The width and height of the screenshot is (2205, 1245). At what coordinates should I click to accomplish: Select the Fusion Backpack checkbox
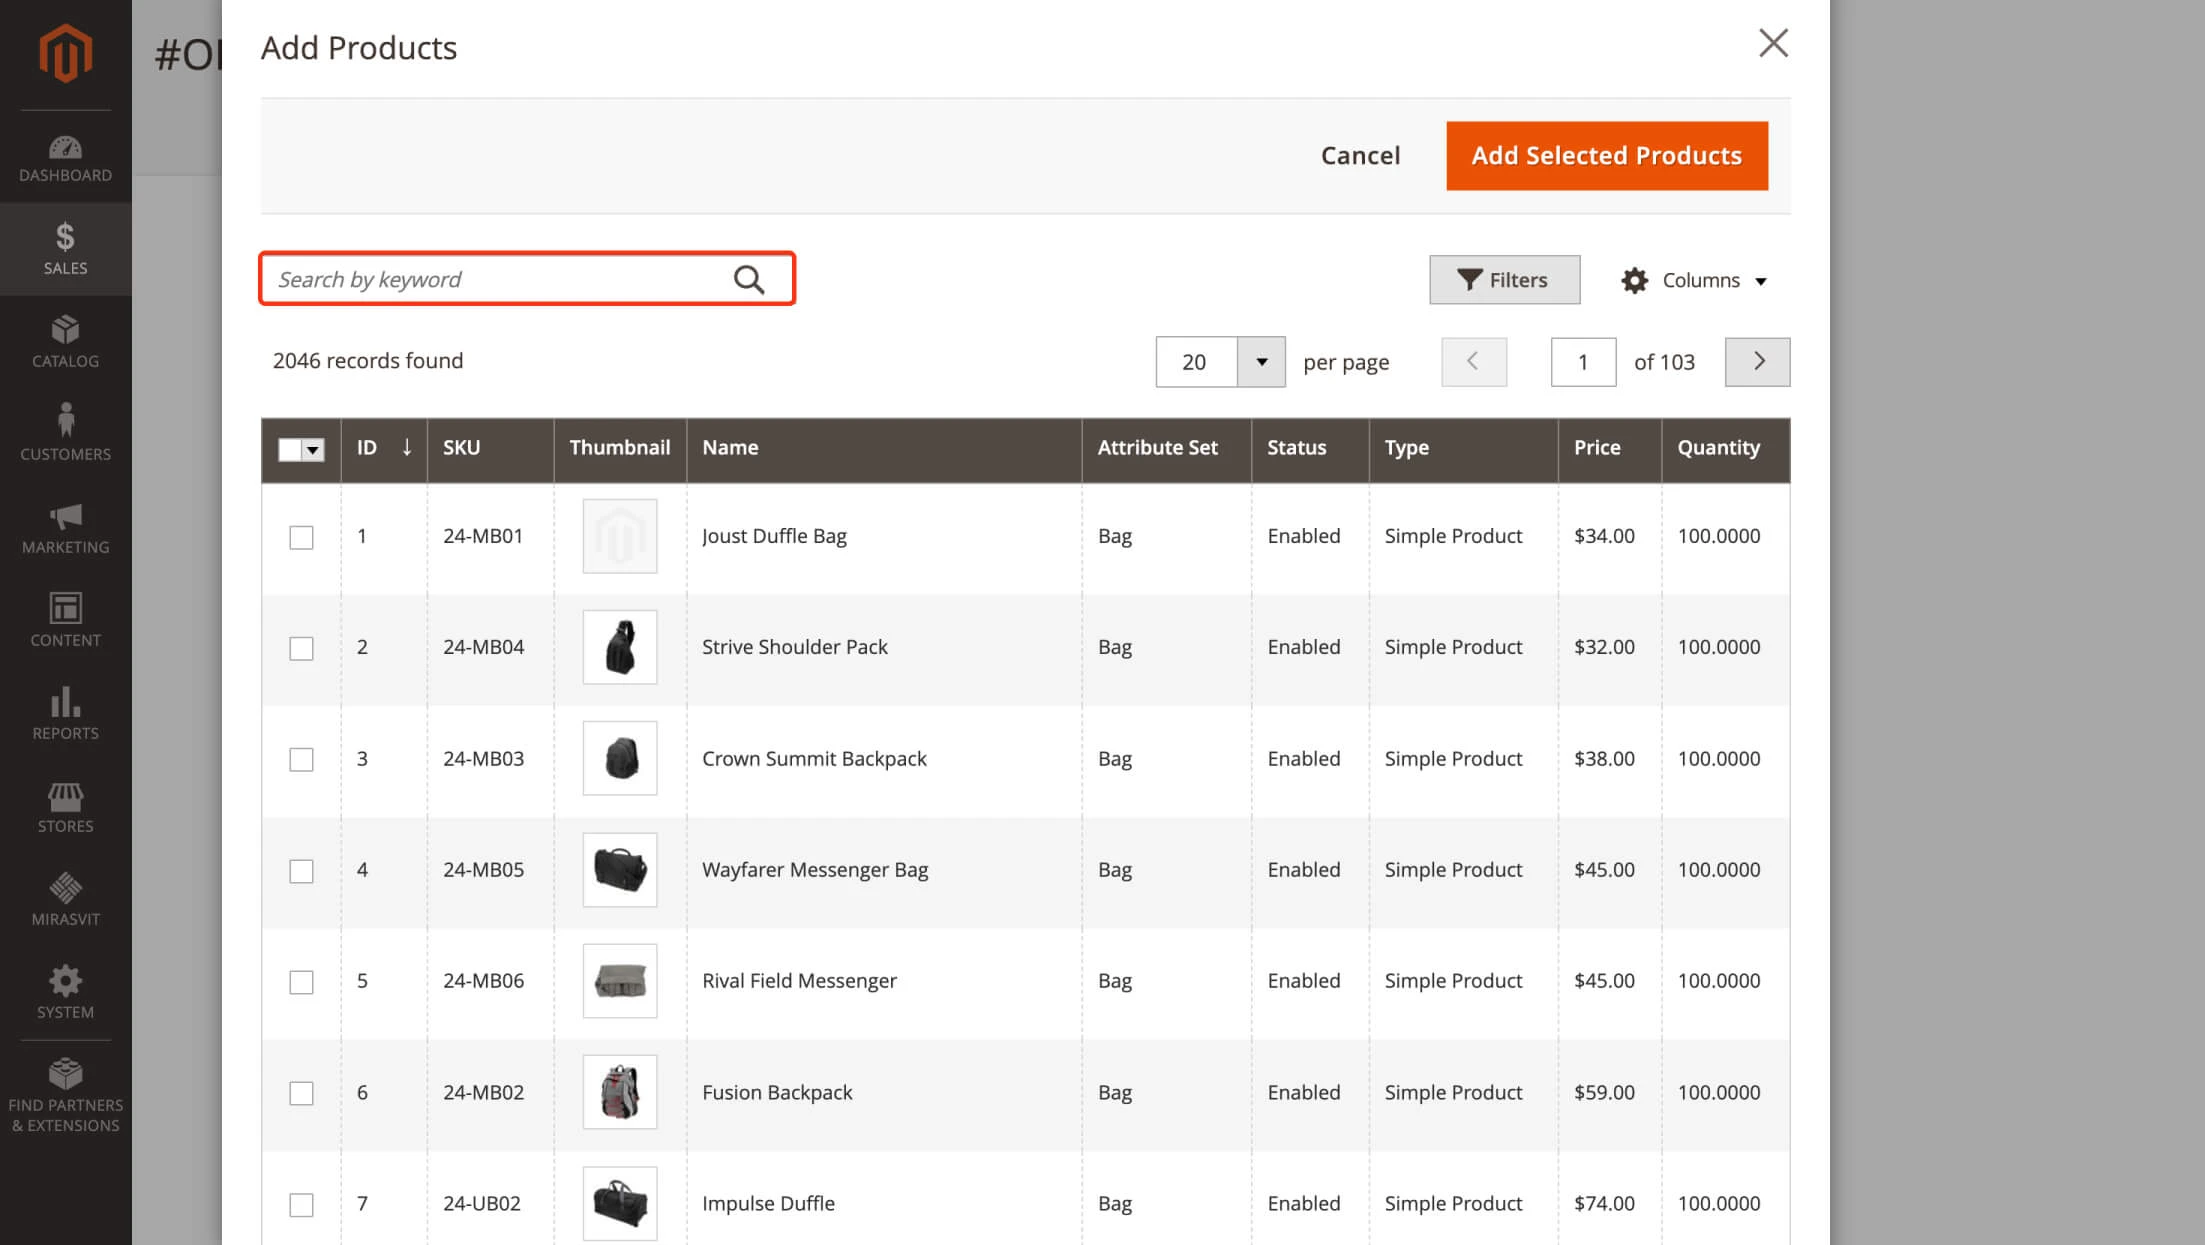coord(301,1093)
